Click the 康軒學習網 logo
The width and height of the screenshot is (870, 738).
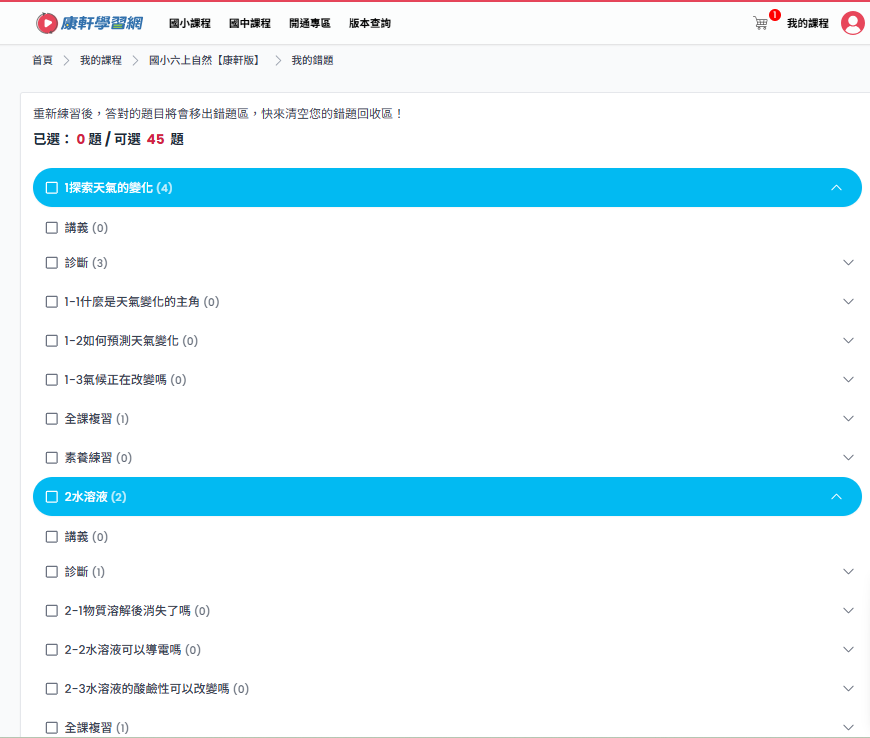88,23
